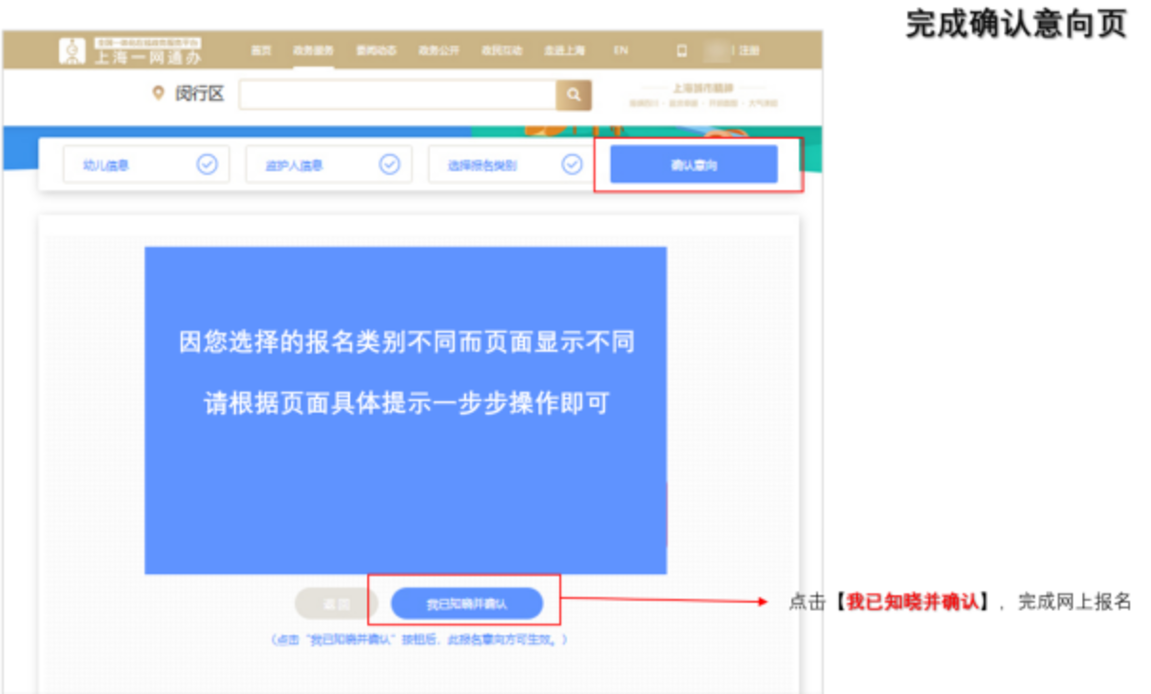
Task: Open the 首页 menu item
Action: click(x=262, y=48)
